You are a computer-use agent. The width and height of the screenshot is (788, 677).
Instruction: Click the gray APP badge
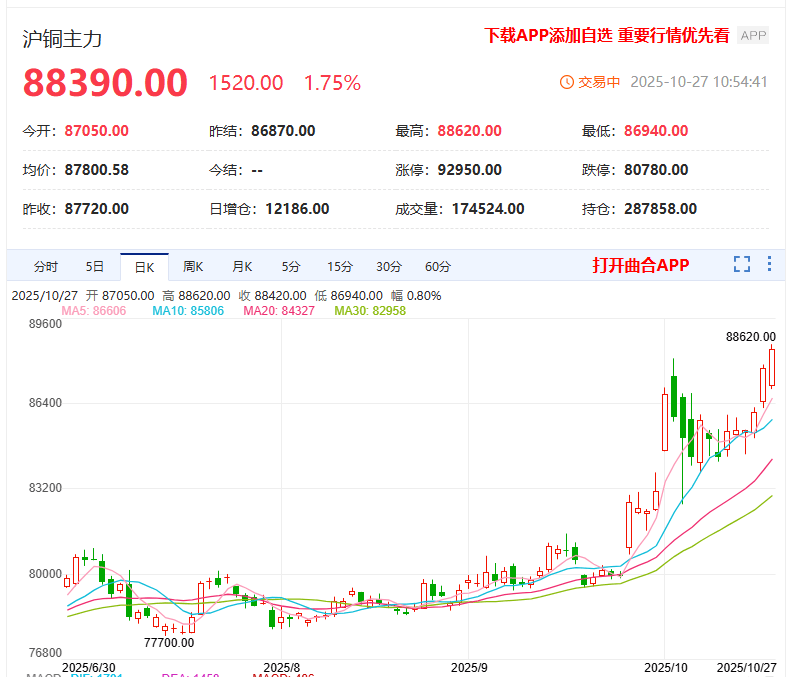pyautogui.click(x=752, y=35)
